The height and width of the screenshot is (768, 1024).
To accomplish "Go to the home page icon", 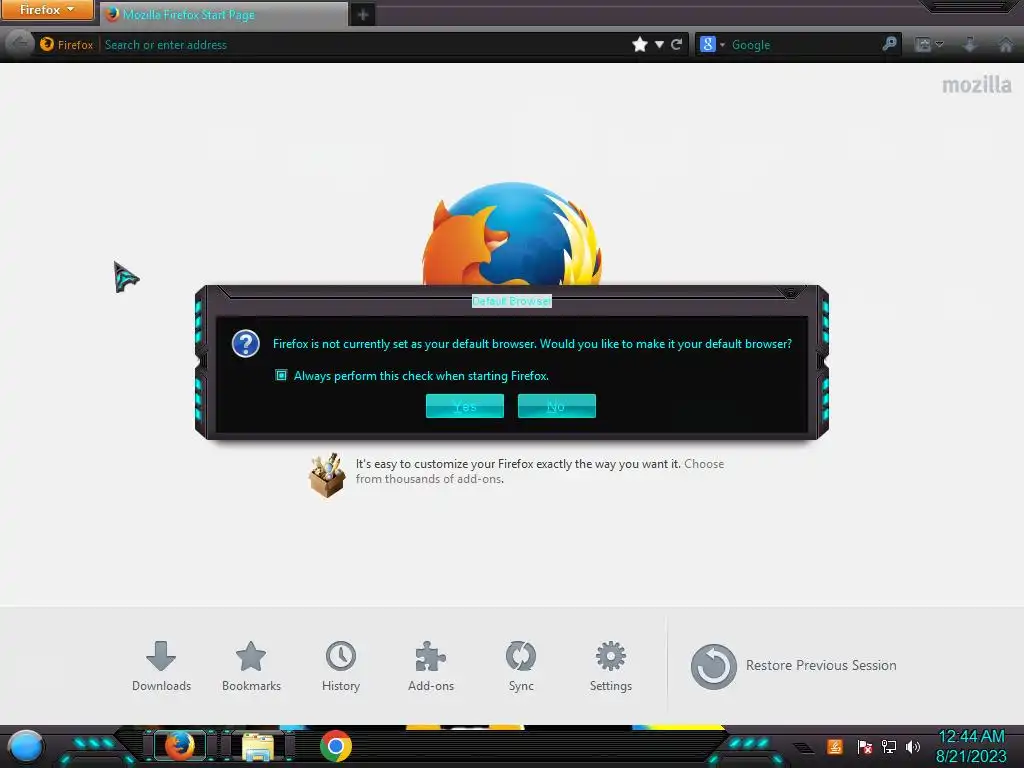I will pos(1006,44).
